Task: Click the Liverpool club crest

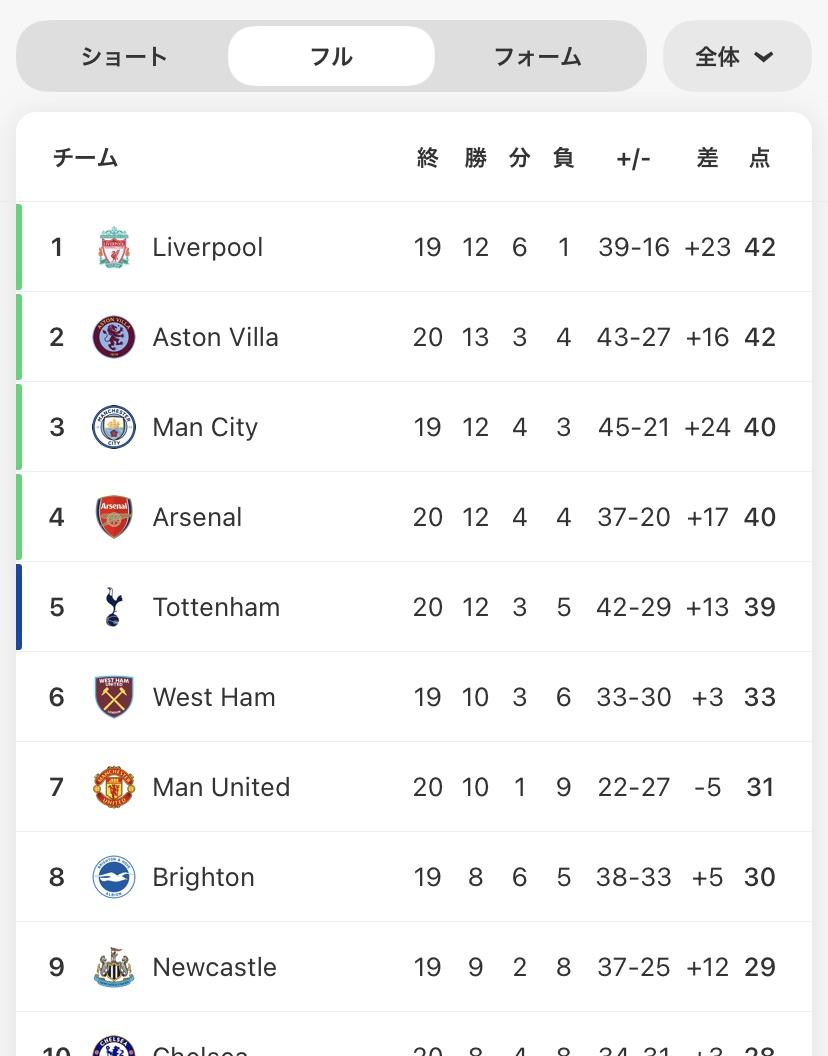Action: coord(114,247)
